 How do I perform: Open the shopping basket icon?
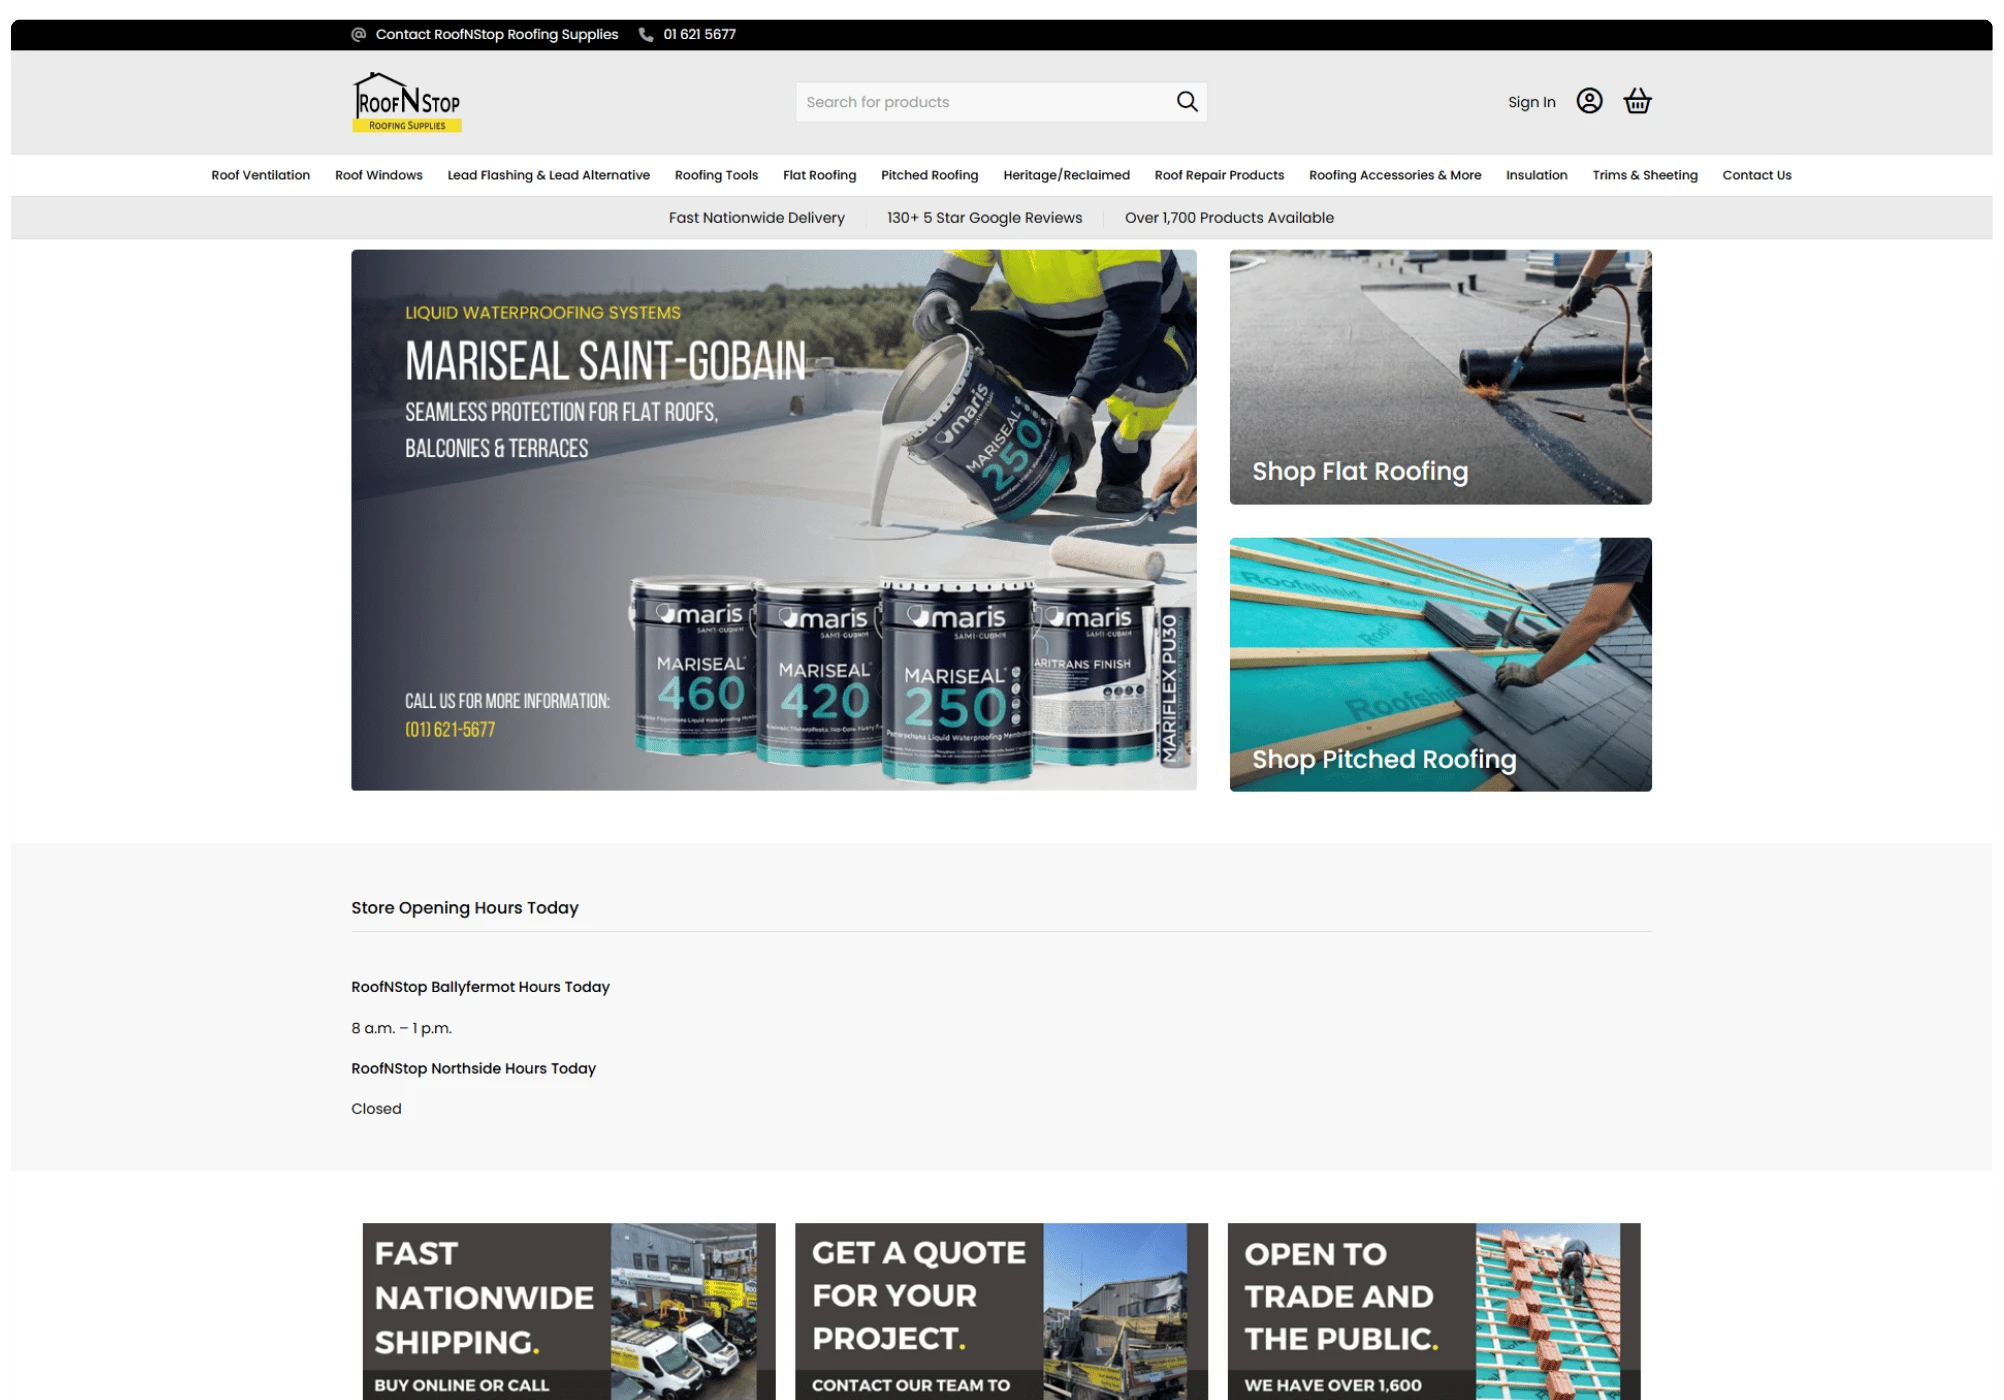click(1637, 101)
